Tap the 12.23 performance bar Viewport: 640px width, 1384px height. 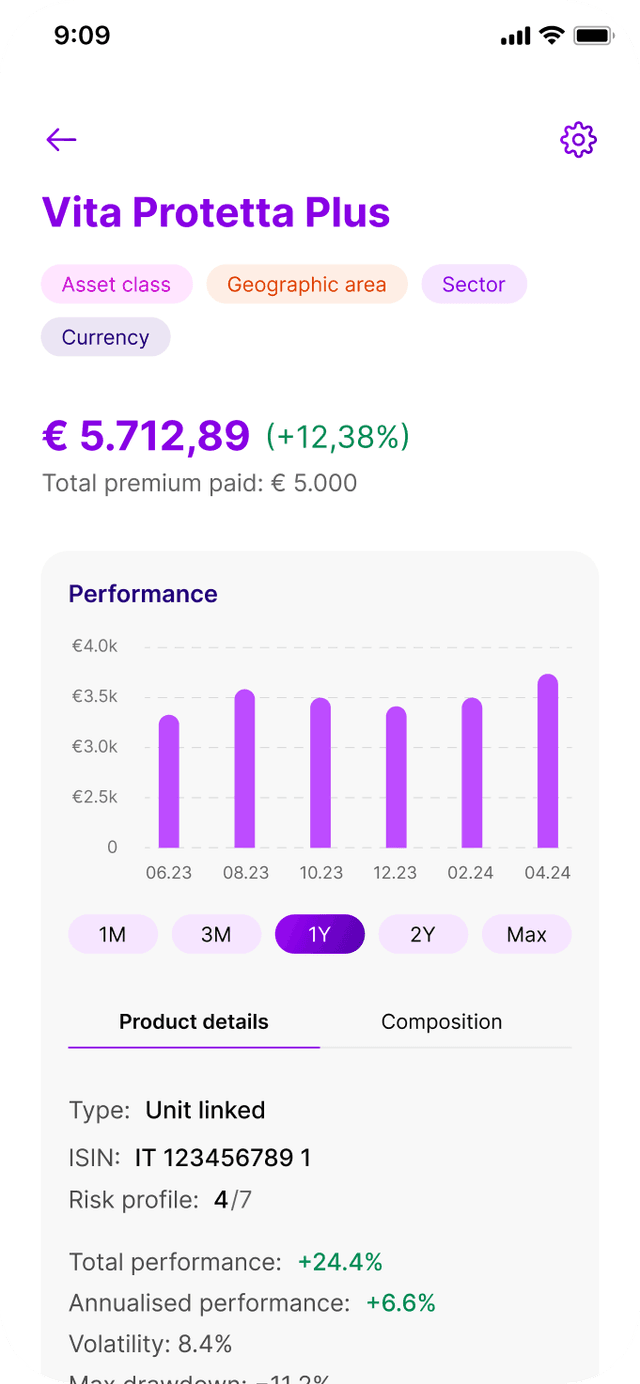click(396, 777)
